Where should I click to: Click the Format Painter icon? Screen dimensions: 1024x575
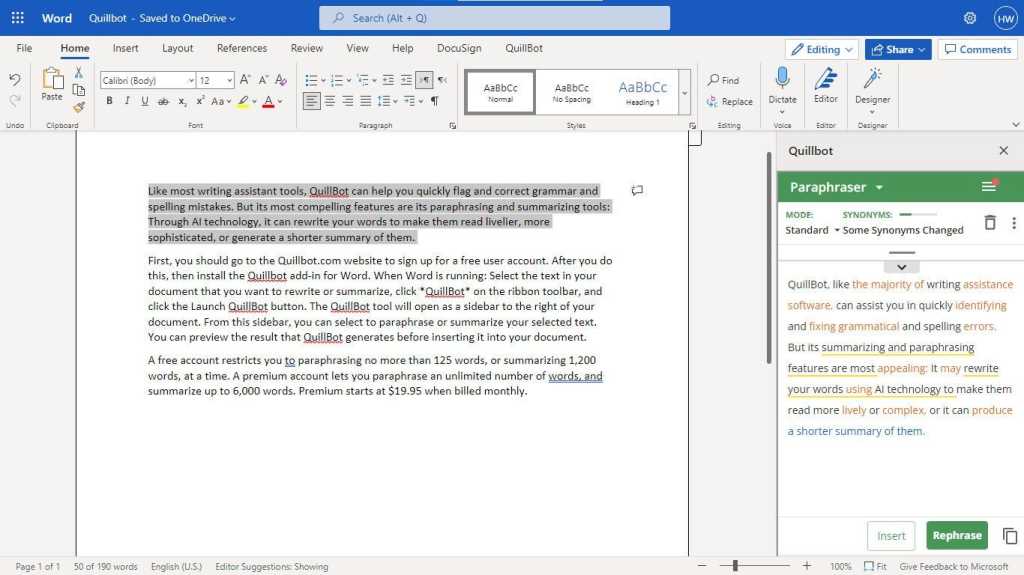click(x=79, y=106)
